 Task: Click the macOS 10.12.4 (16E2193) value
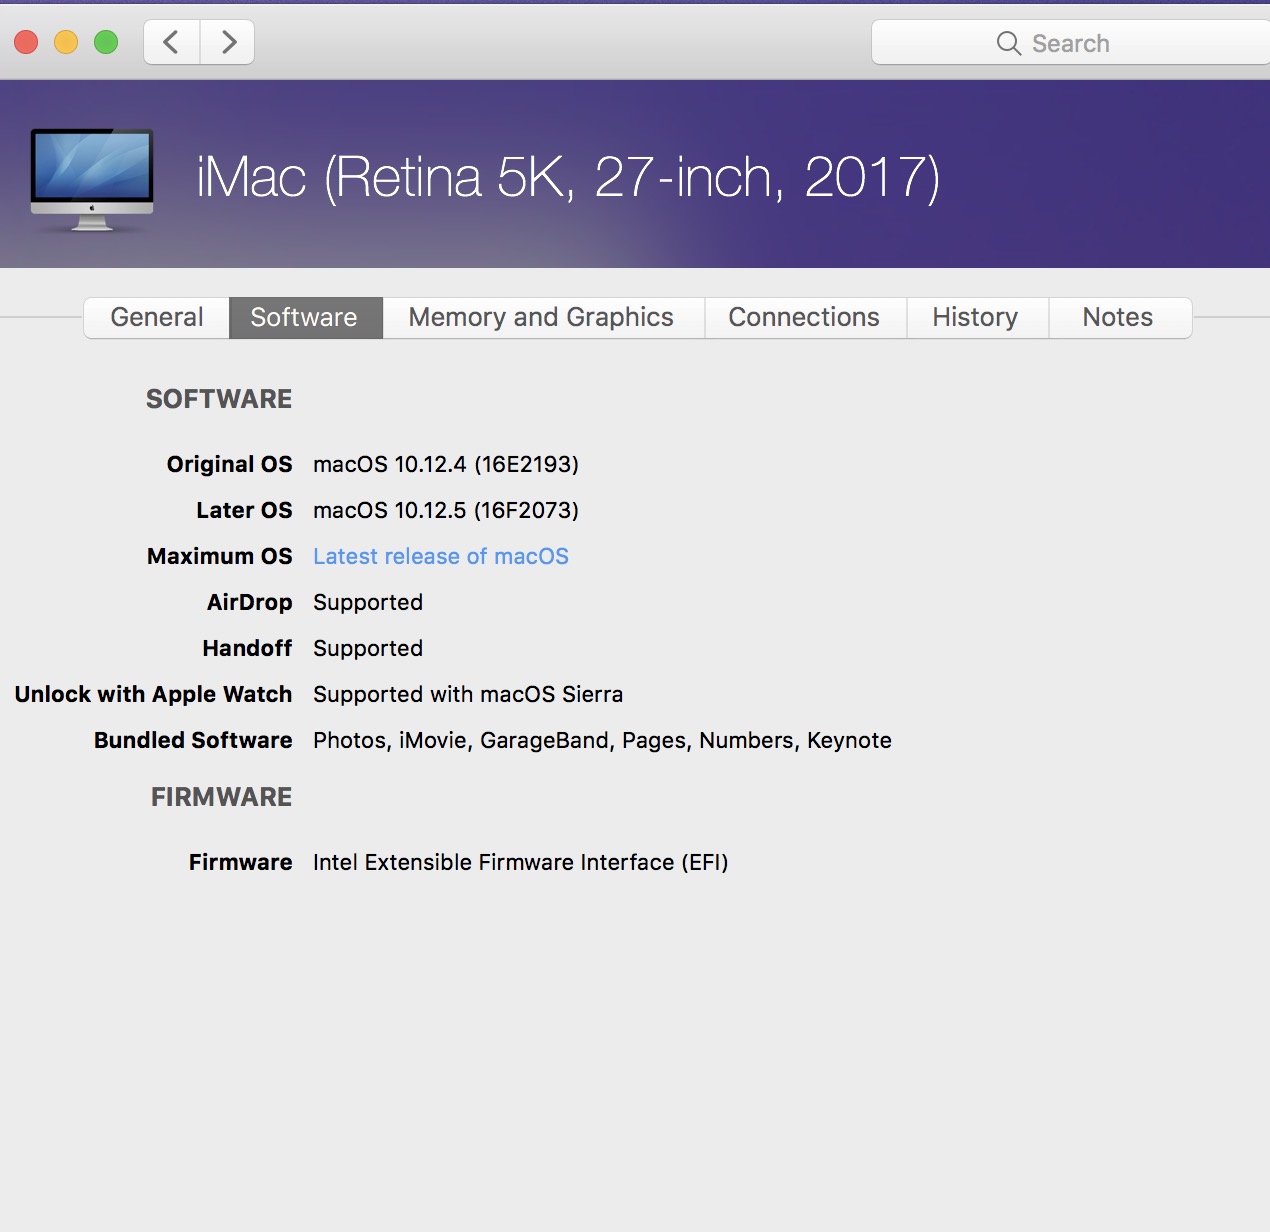coord(446,464)
